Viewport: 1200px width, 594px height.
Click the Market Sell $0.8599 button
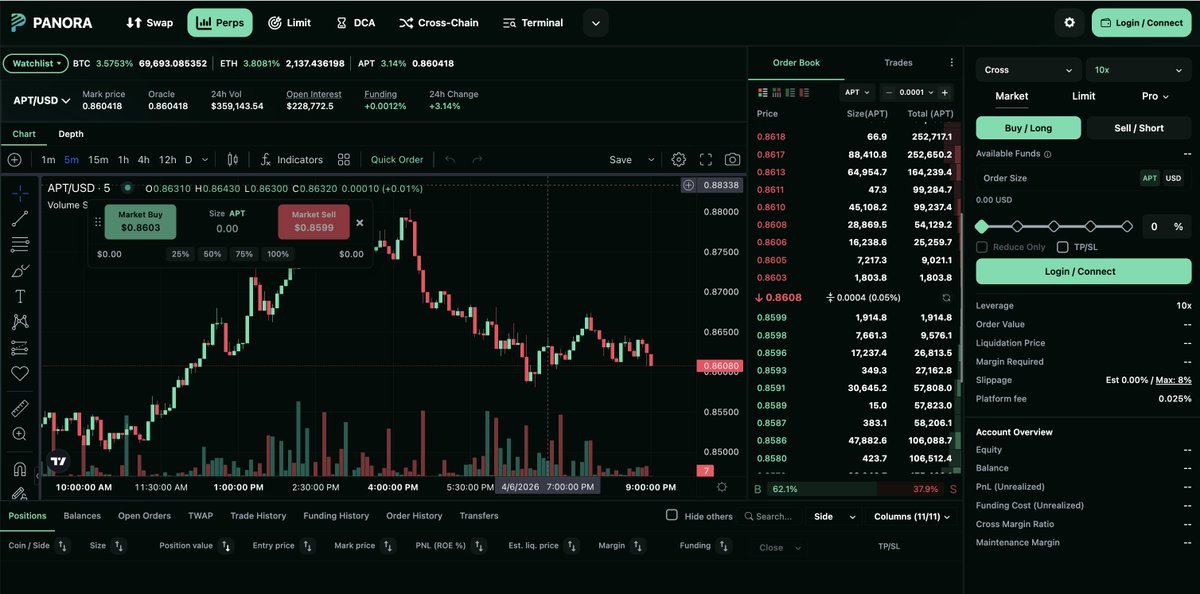[x=314, y=222]
